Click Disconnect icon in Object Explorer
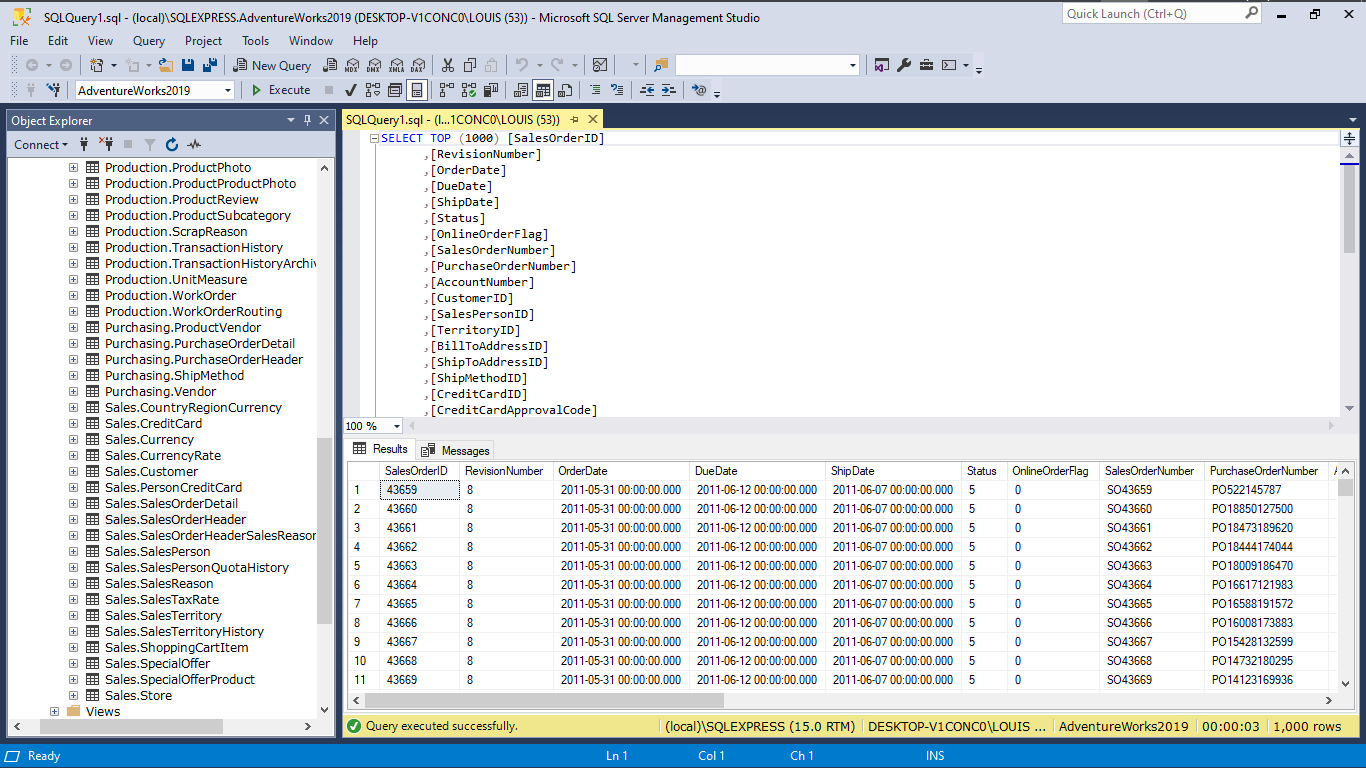Image resolution: width=1366 pixels, height=768 pixels. coord(106,144)
